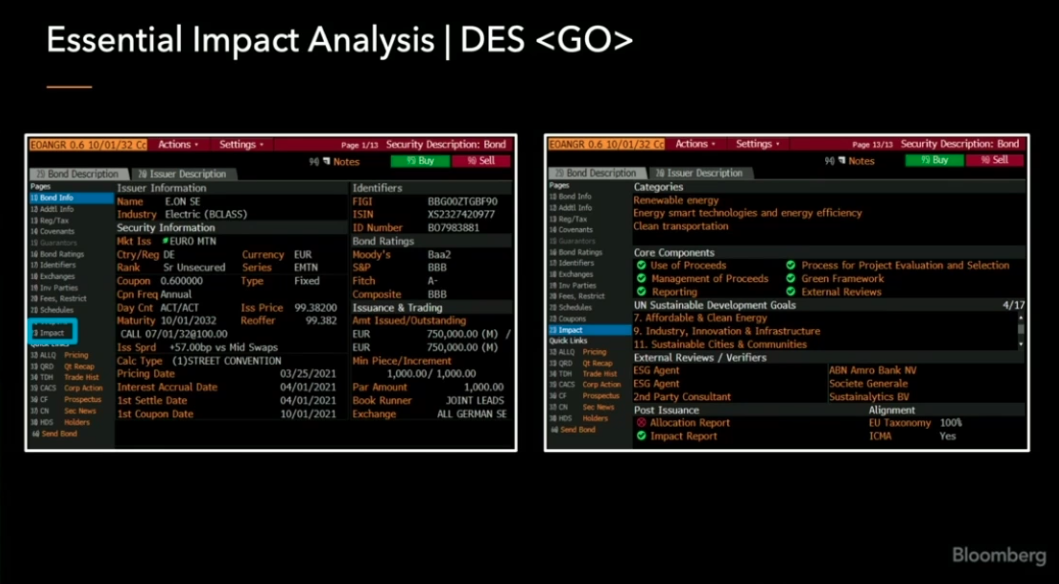Click green check icon beside Use of Proceeds
Viewport: 1059px width, 584px height.
pyautogui.click(x=642, y=265)
